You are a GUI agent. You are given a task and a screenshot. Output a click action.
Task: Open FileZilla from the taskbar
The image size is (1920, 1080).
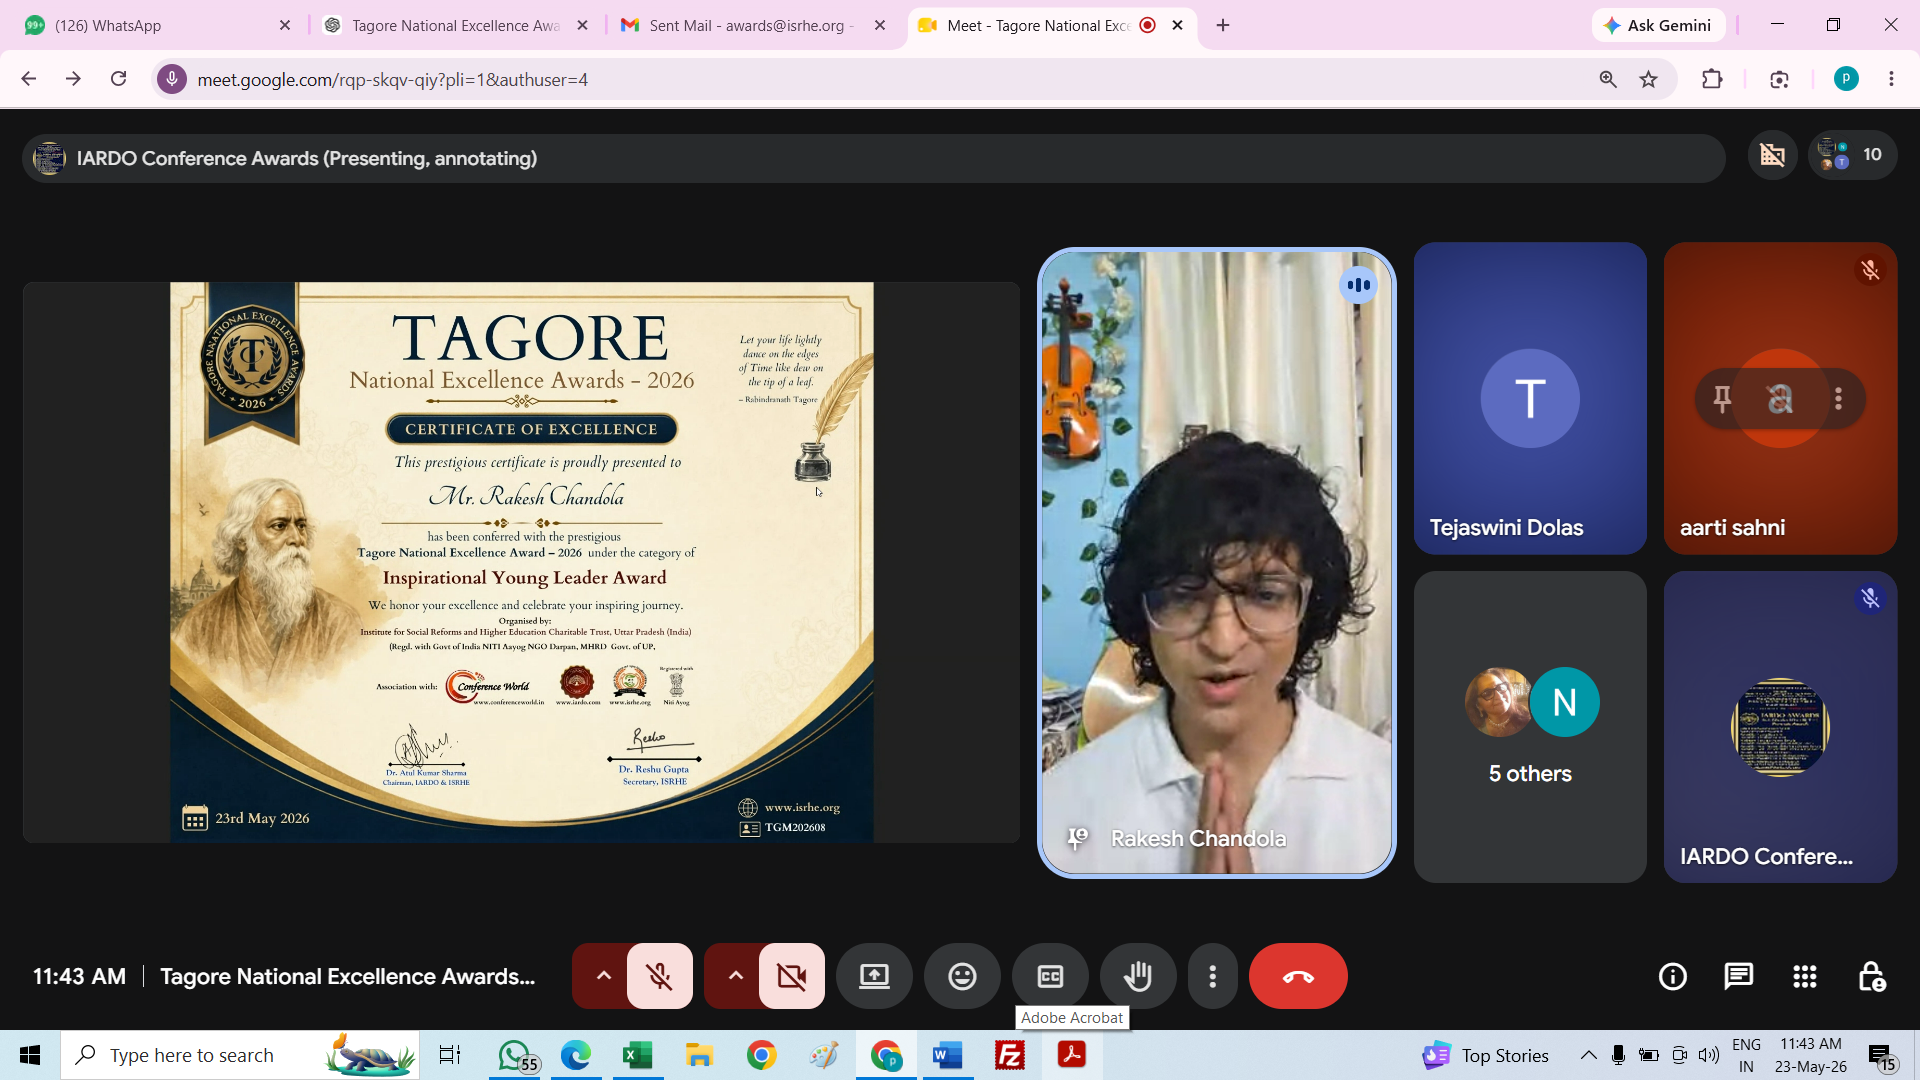1009,1055
